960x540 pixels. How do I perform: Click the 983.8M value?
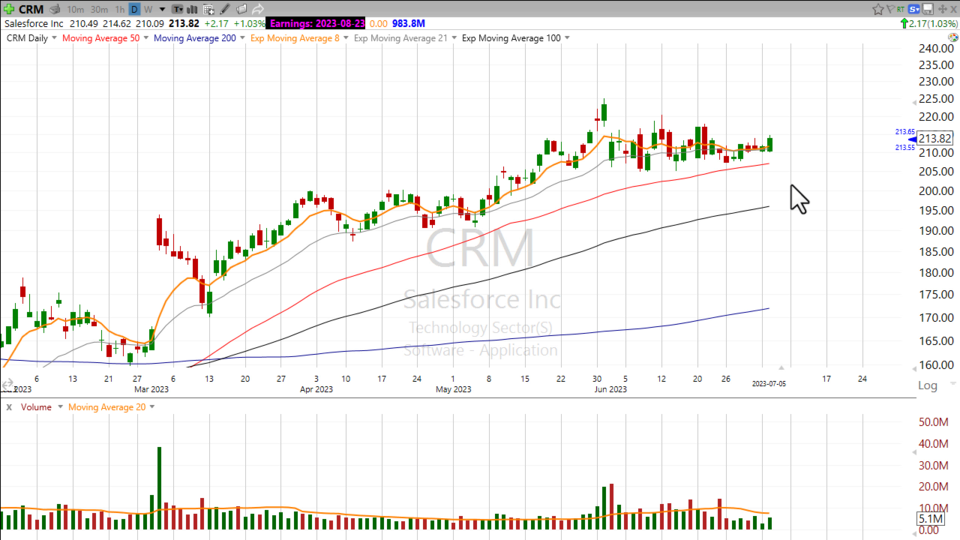coord(408,23)
